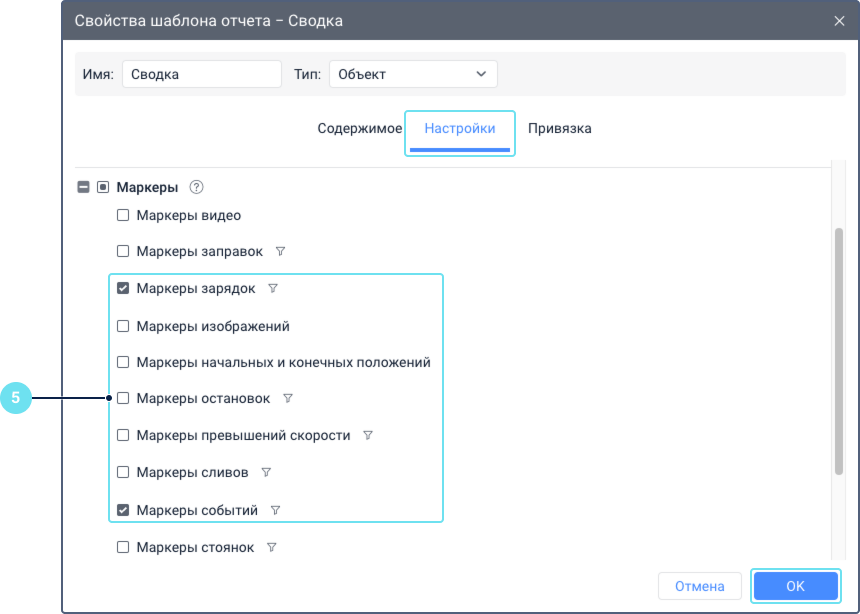
Task: Open filter for Маркеры остановок
Action: pos(288,399)
